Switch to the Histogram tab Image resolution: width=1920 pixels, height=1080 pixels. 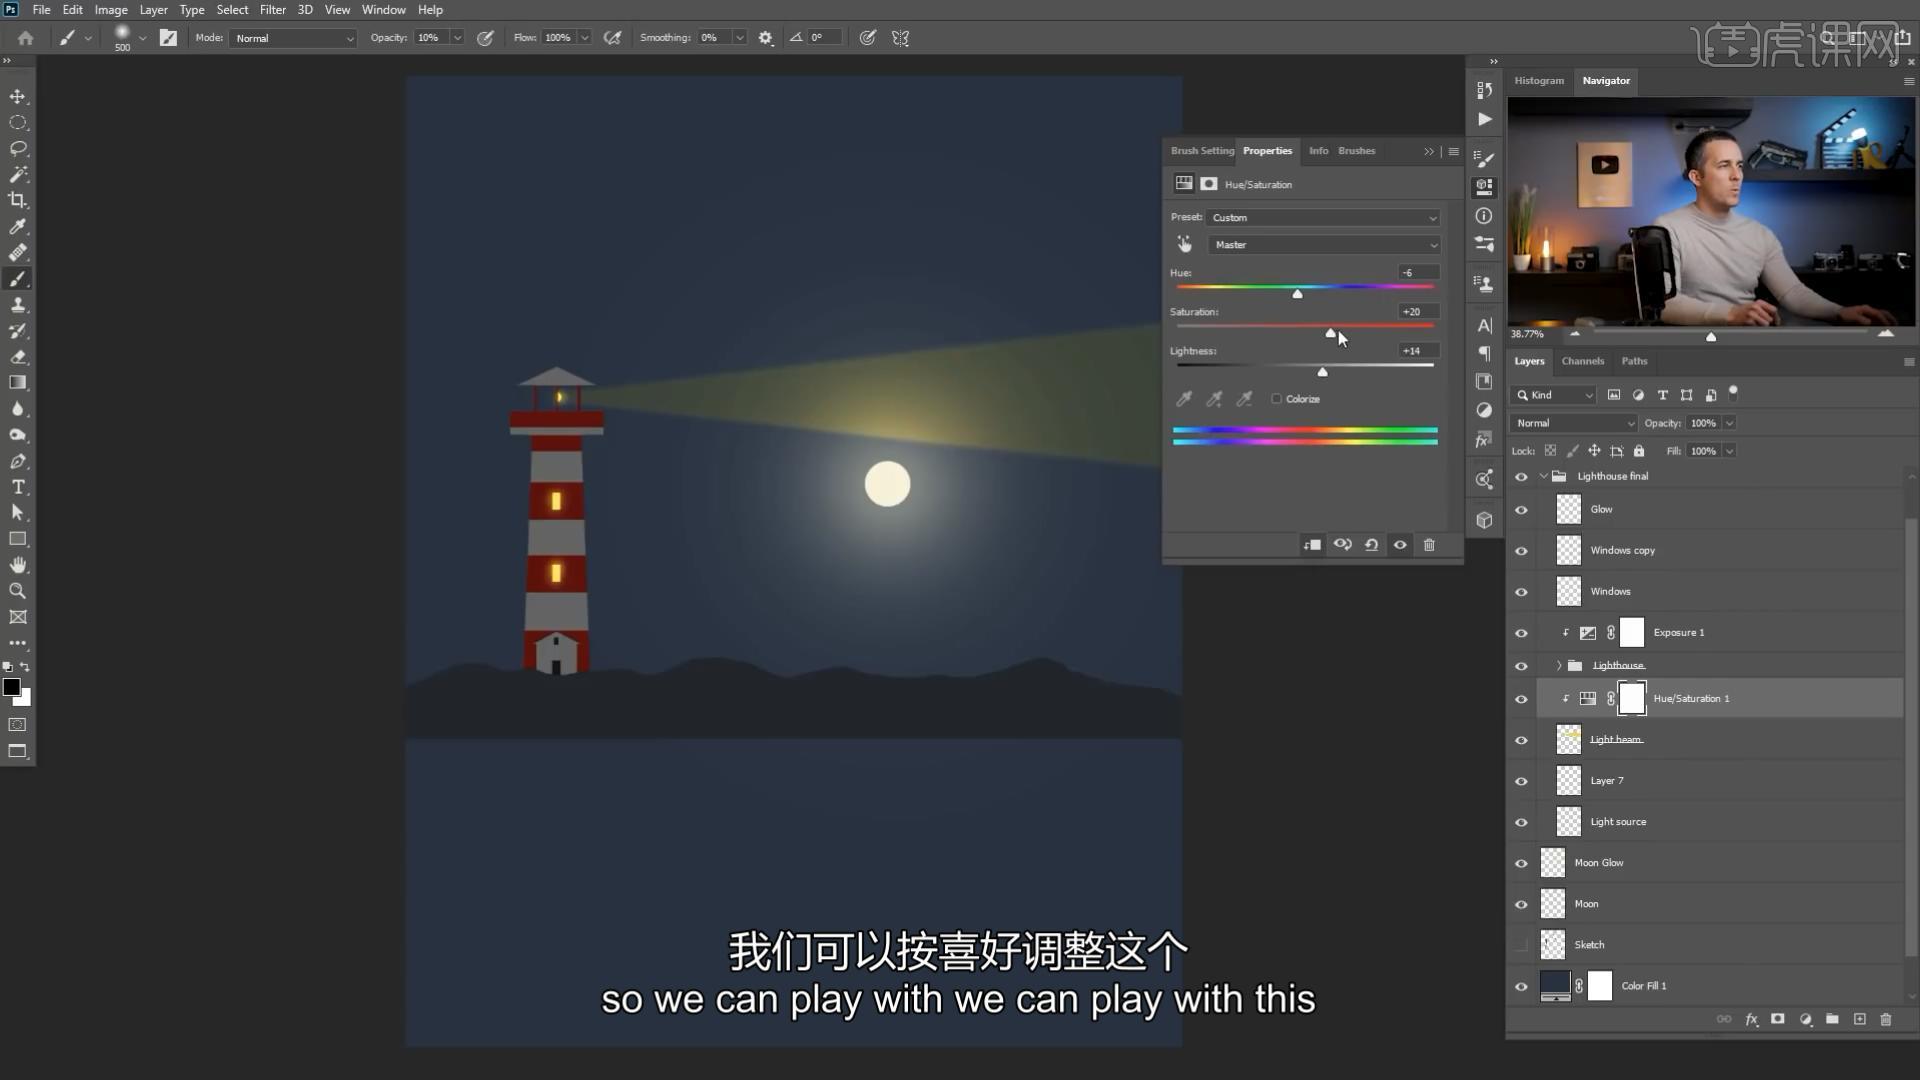pyautogui.click(x=1538, y=80)
